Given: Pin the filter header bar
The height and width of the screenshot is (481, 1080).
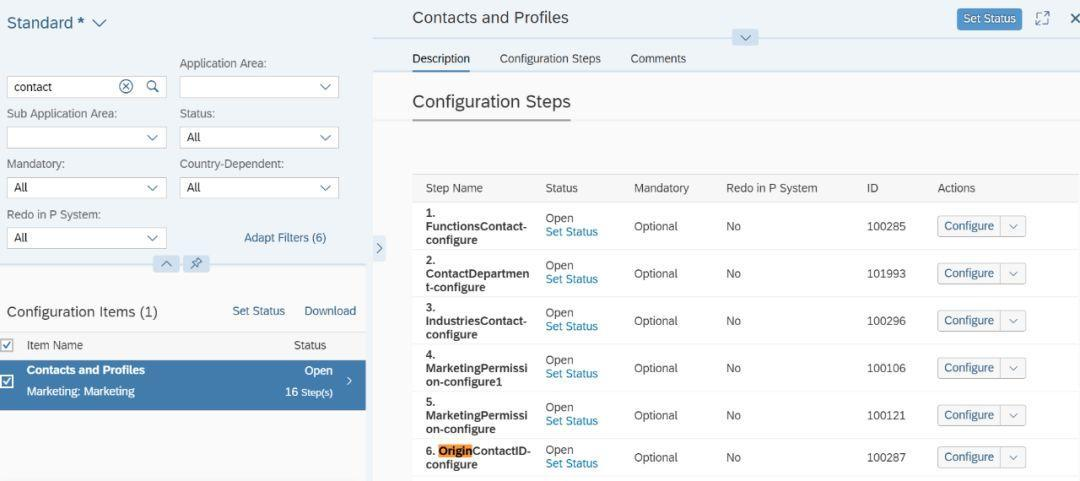Looking at the screenshot, I should [x=196, y=264].
